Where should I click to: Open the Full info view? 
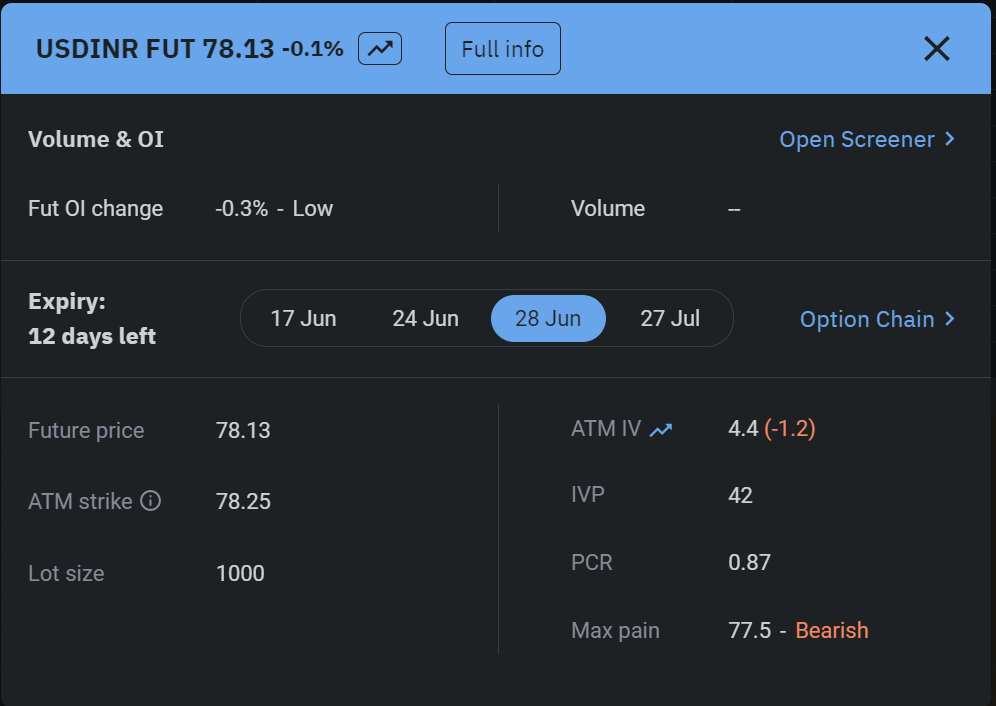[502, 48]
